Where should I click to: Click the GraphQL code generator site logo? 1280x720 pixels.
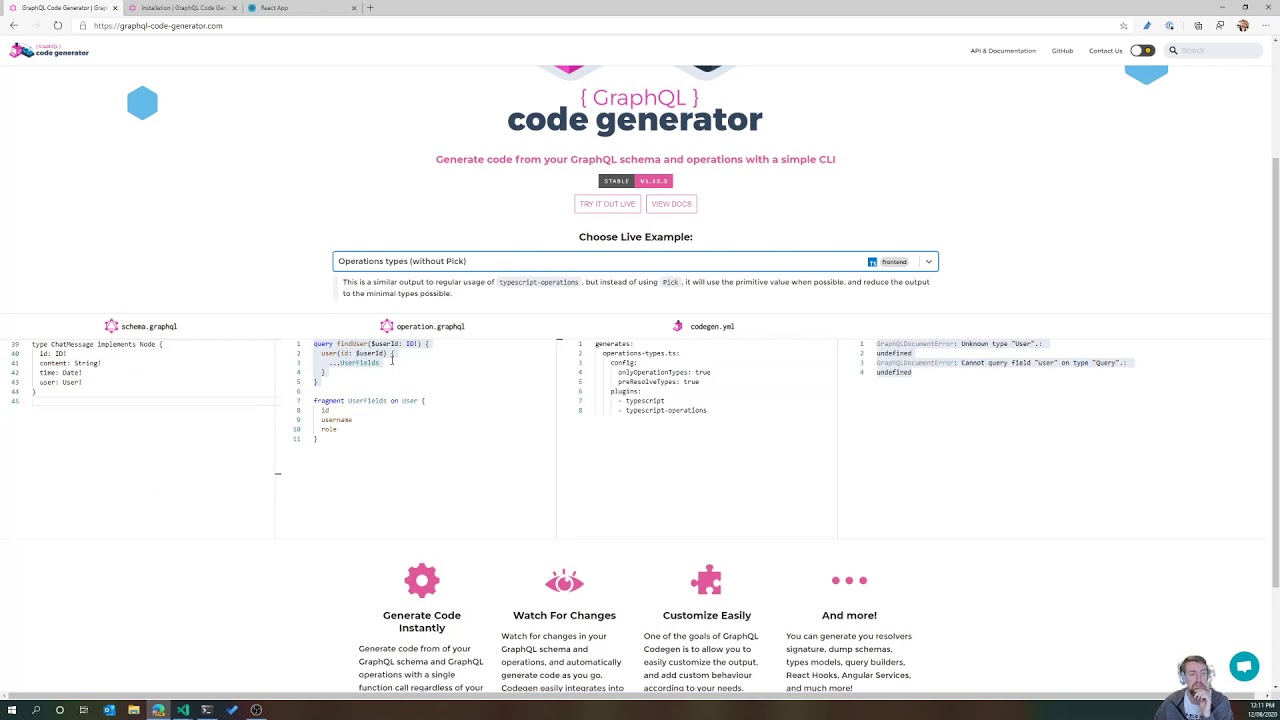click(50, 50)
